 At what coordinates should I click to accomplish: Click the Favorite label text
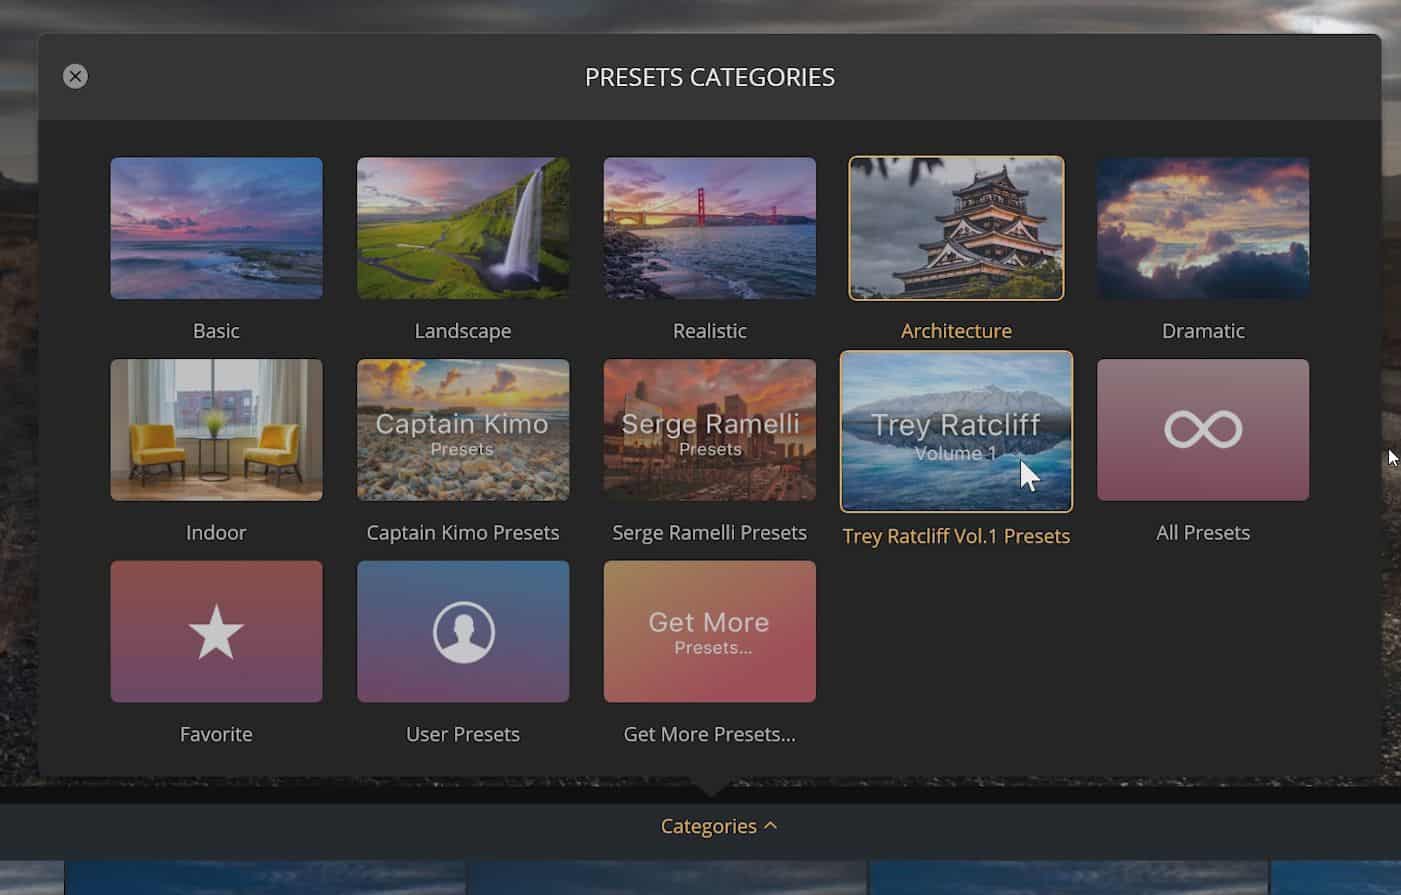[x=216, y=735]
